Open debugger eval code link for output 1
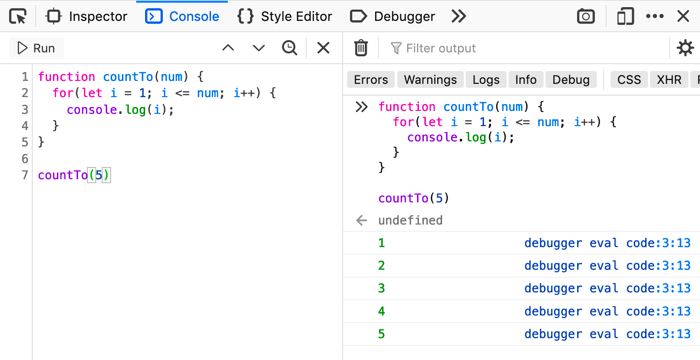 coord(607,243)
